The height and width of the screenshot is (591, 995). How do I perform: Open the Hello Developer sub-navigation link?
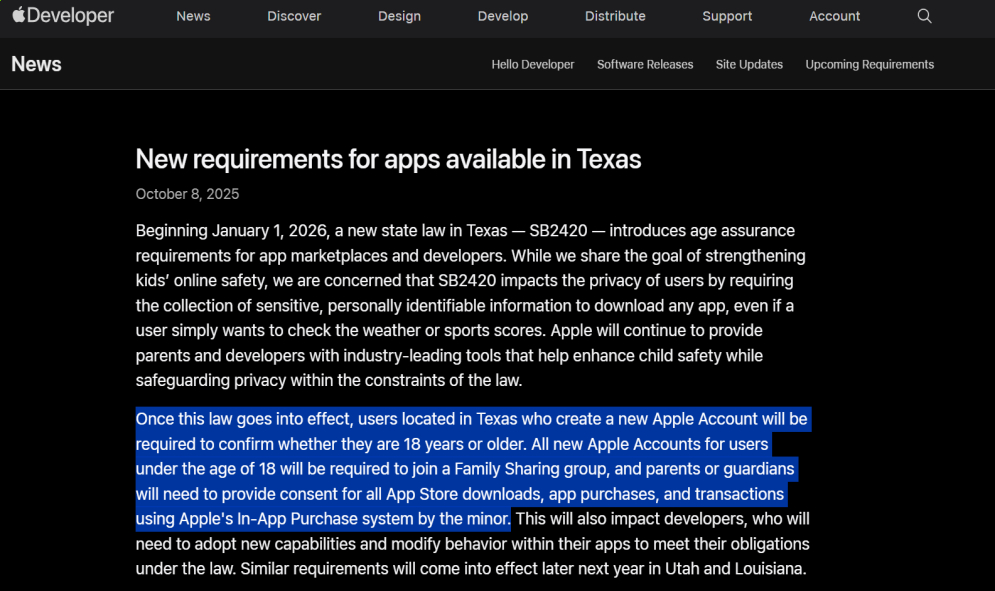pyautogui.click(x=532, y=64)
